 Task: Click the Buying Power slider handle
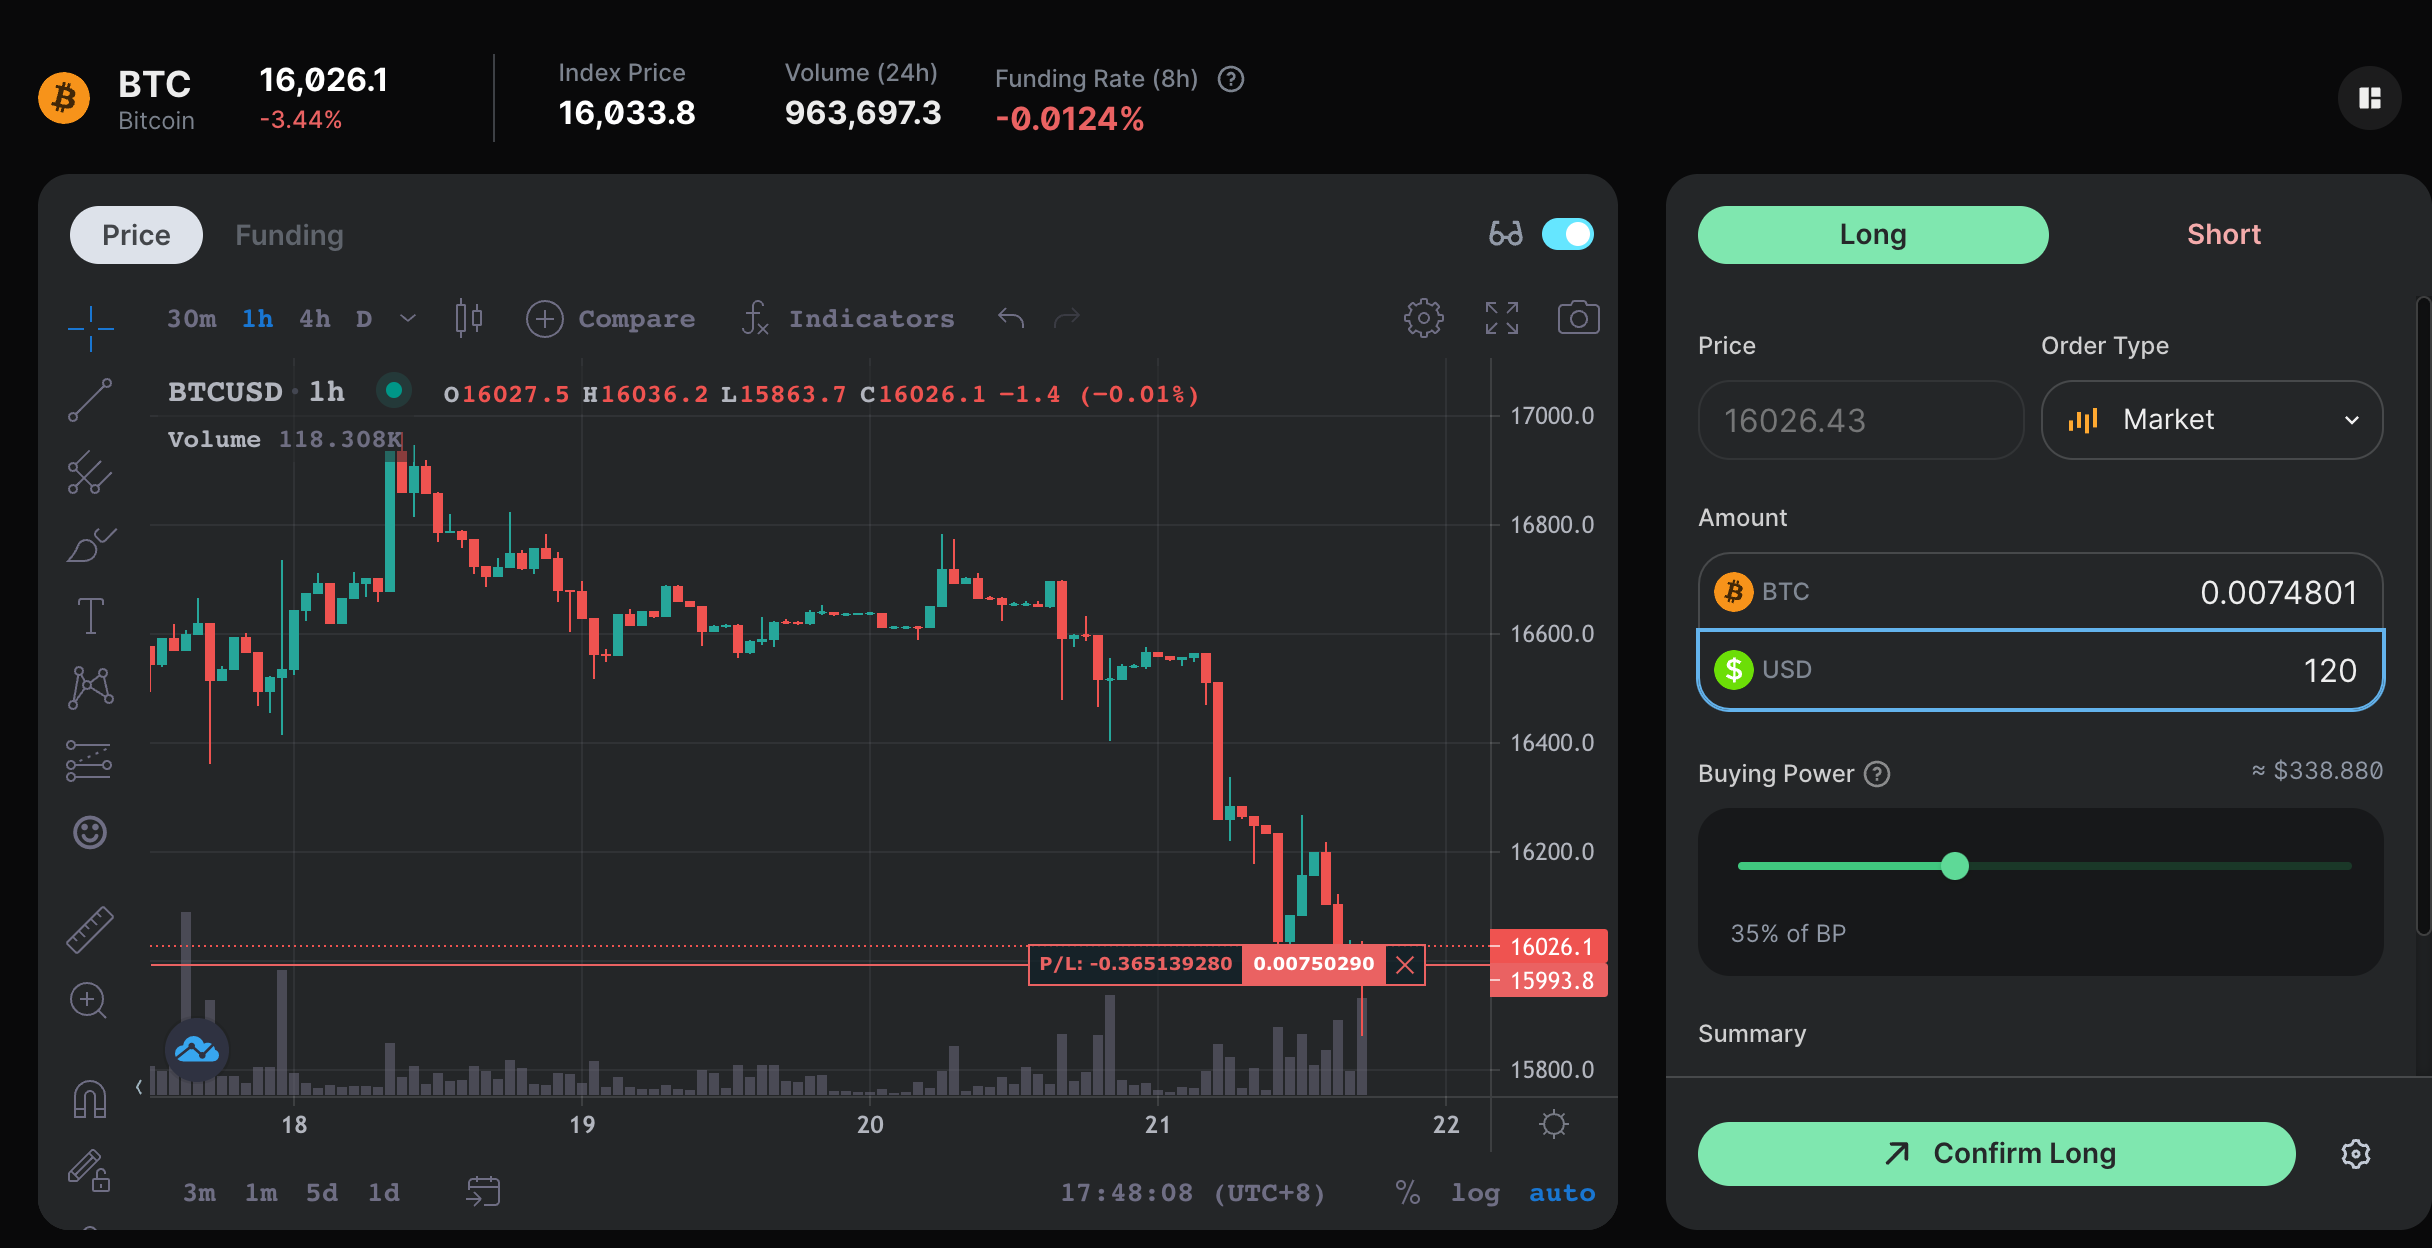(x=1954, y=866)
